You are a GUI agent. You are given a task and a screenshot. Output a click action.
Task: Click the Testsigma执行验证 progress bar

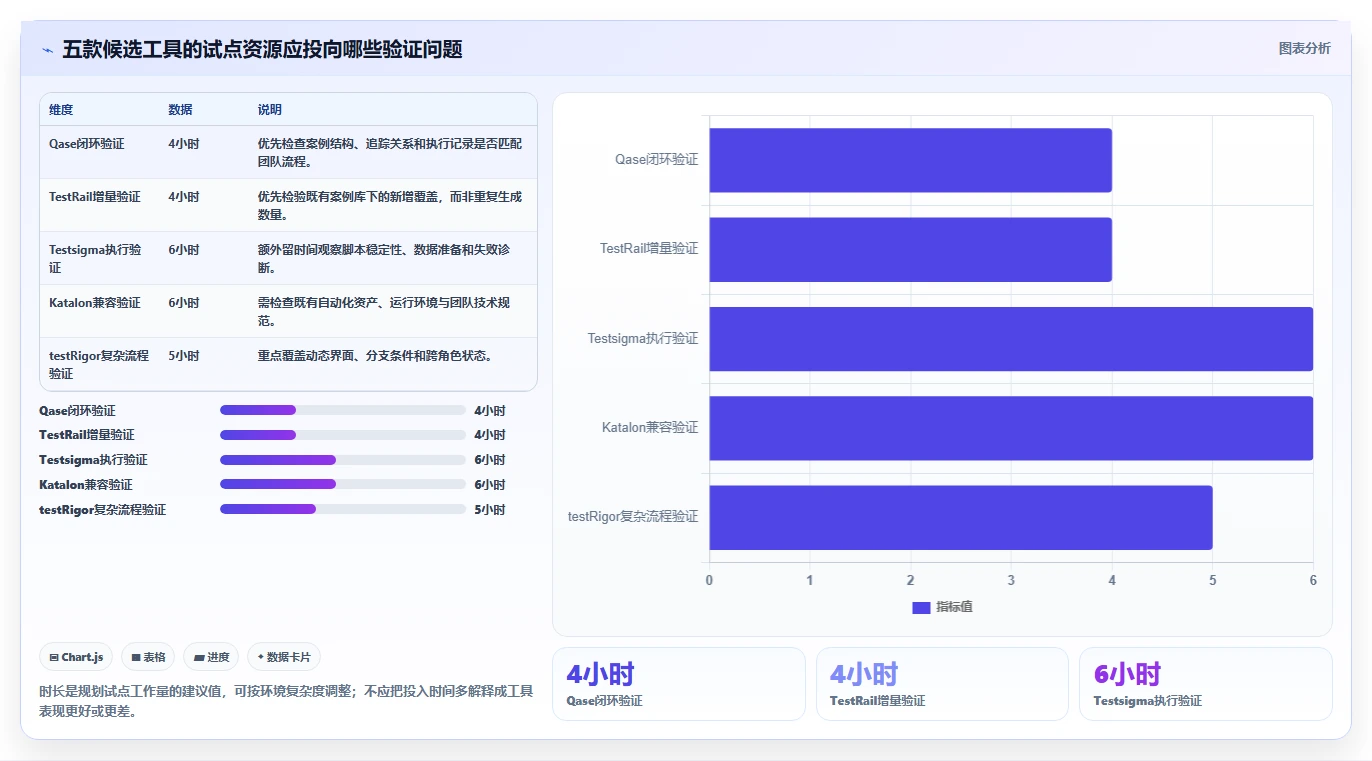click(343, 460)
